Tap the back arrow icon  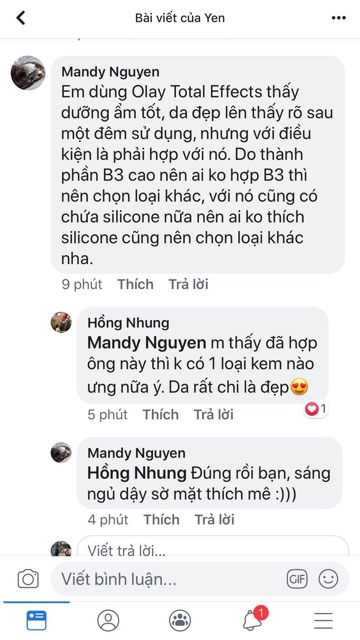point(20,18)
